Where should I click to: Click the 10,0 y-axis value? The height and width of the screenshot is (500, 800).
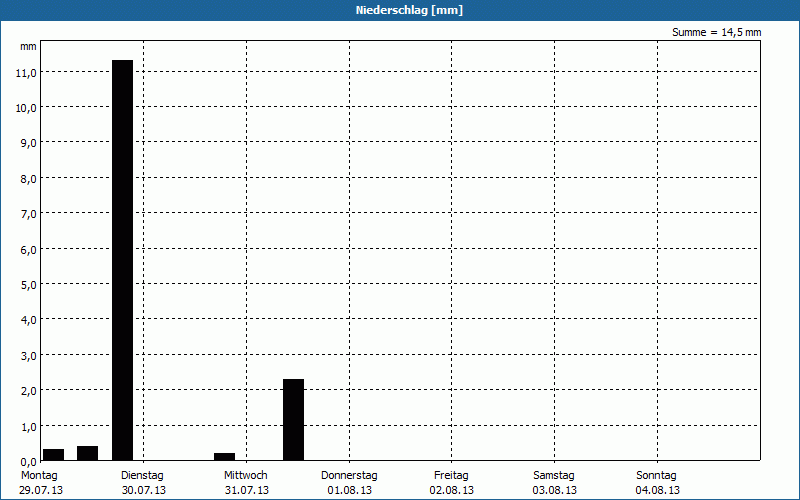point(26,108)
